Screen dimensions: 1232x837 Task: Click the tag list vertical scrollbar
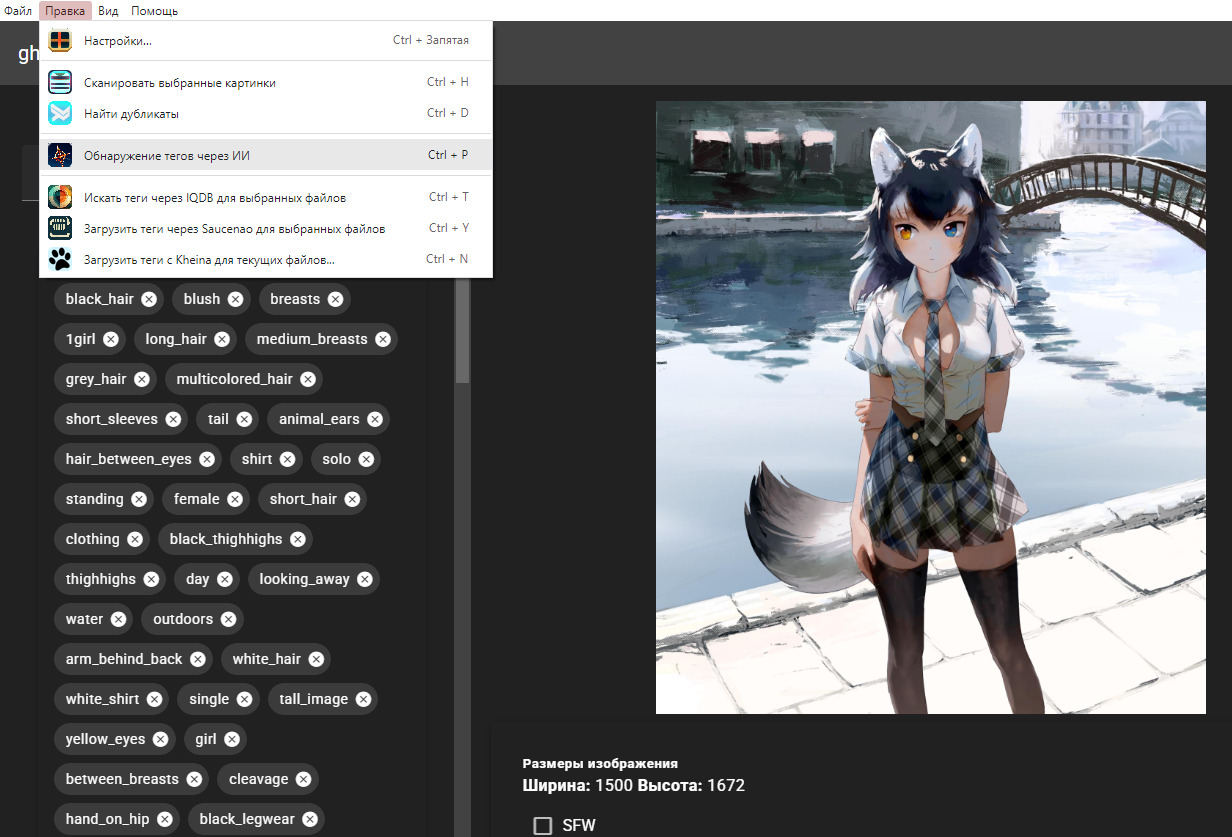tap(462, 332)
